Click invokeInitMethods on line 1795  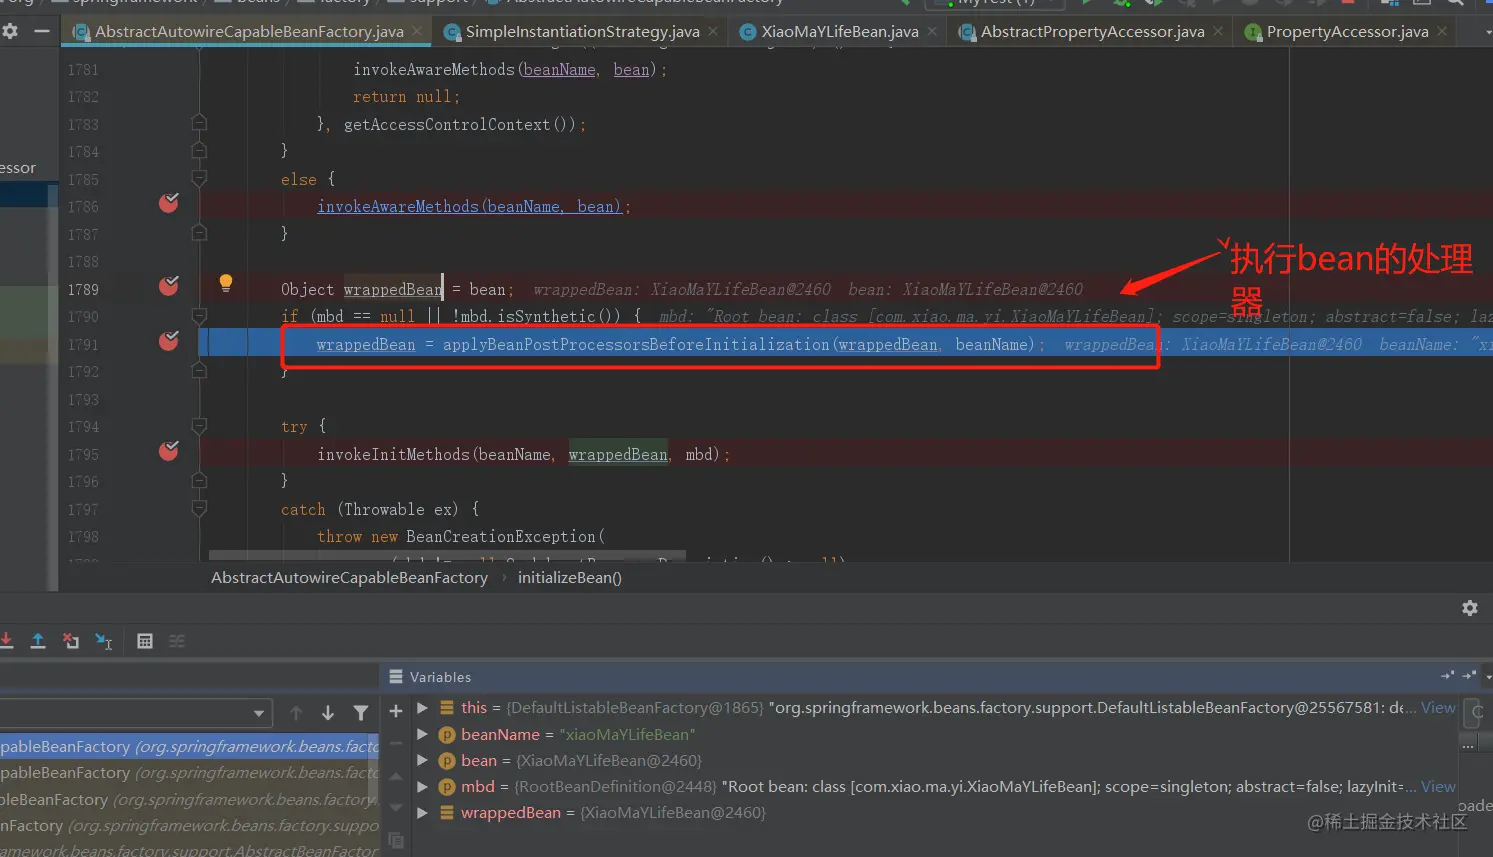pos(393,454)
